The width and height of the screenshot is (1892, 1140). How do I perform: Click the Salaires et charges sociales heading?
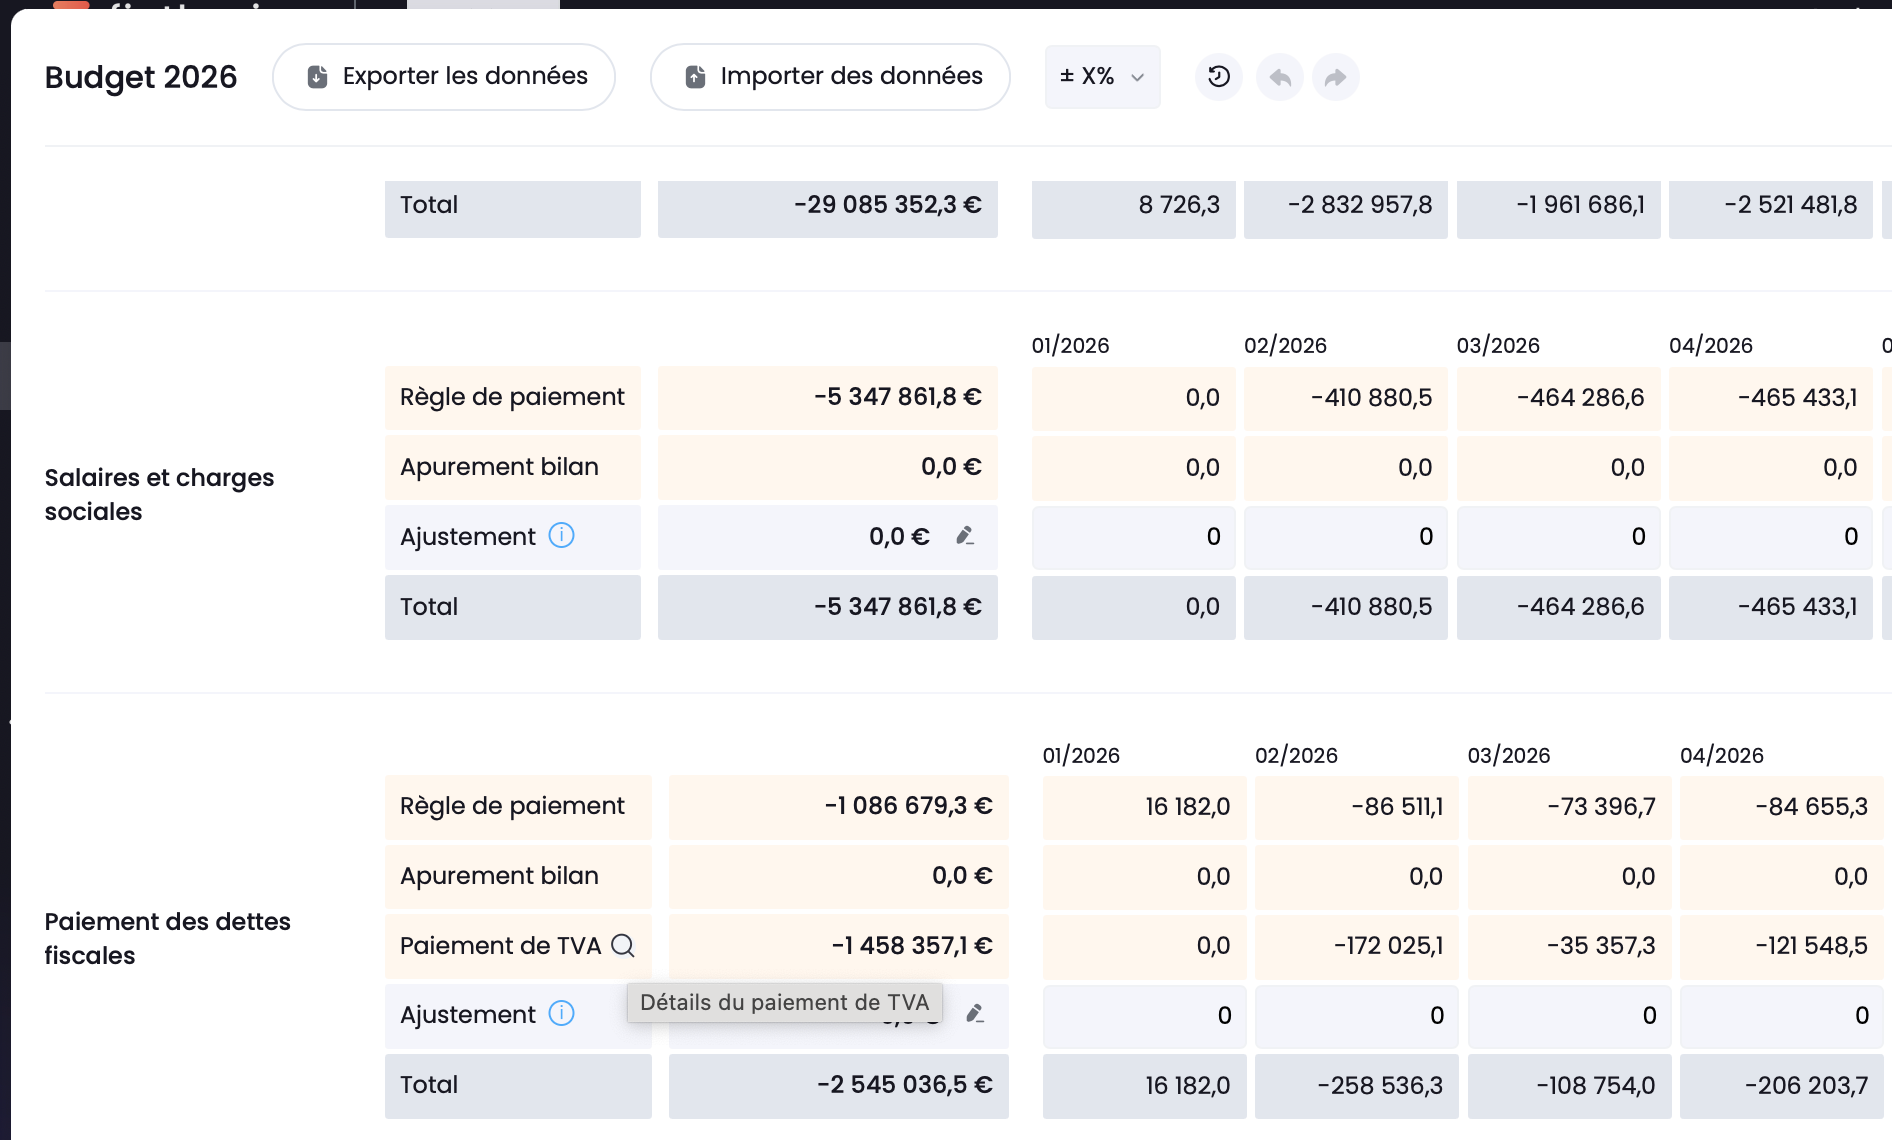(159, 494)
